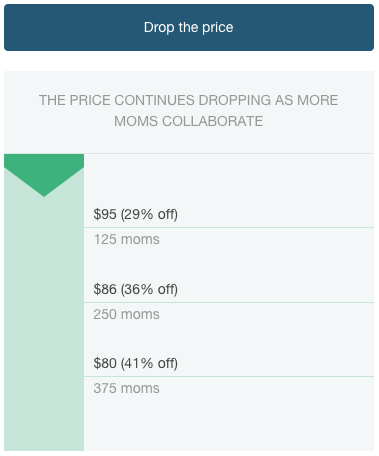Click the MOMS COLLABORATE heading line

(x=189, y=121)
